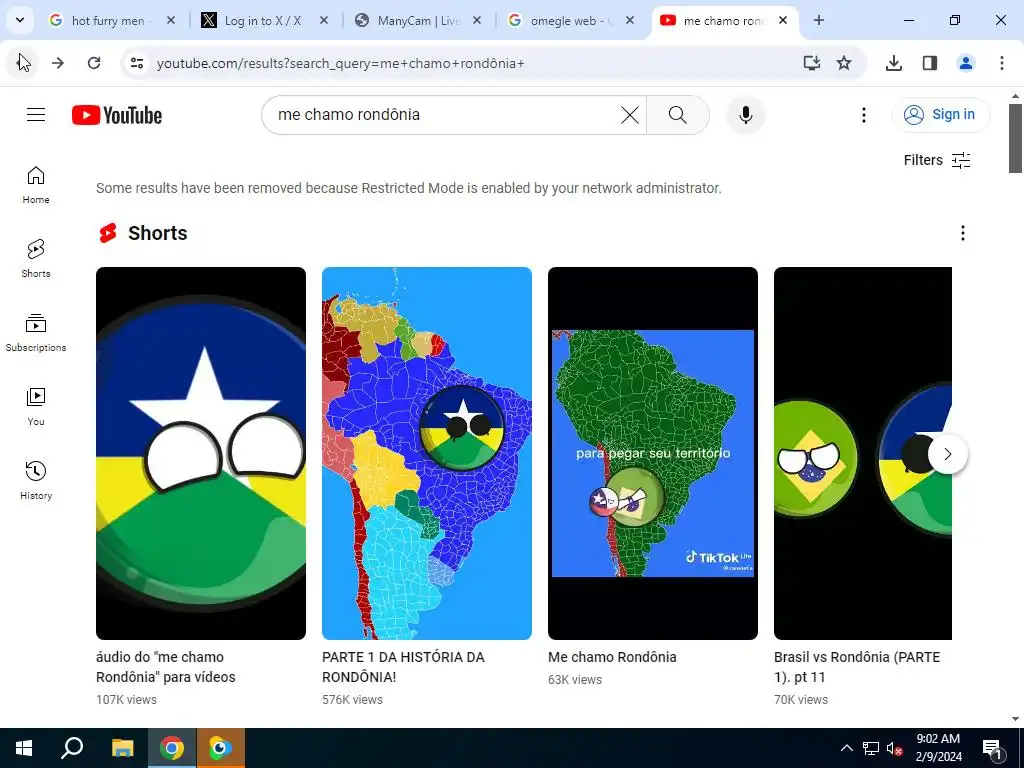Click the Sign in button
The height and width of the screenshot is (768, 1024).
pyautogui.click(x=941, y=114)
